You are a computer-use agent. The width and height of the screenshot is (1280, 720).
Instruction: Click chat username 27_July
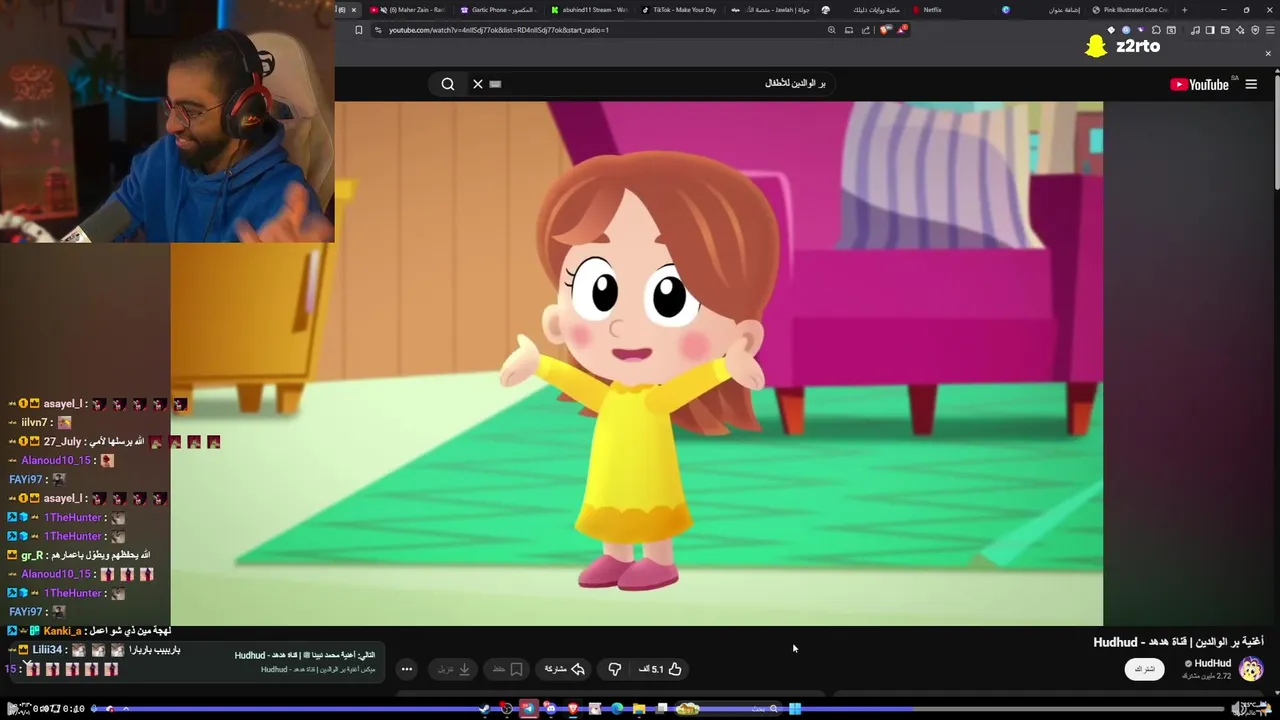62,441
